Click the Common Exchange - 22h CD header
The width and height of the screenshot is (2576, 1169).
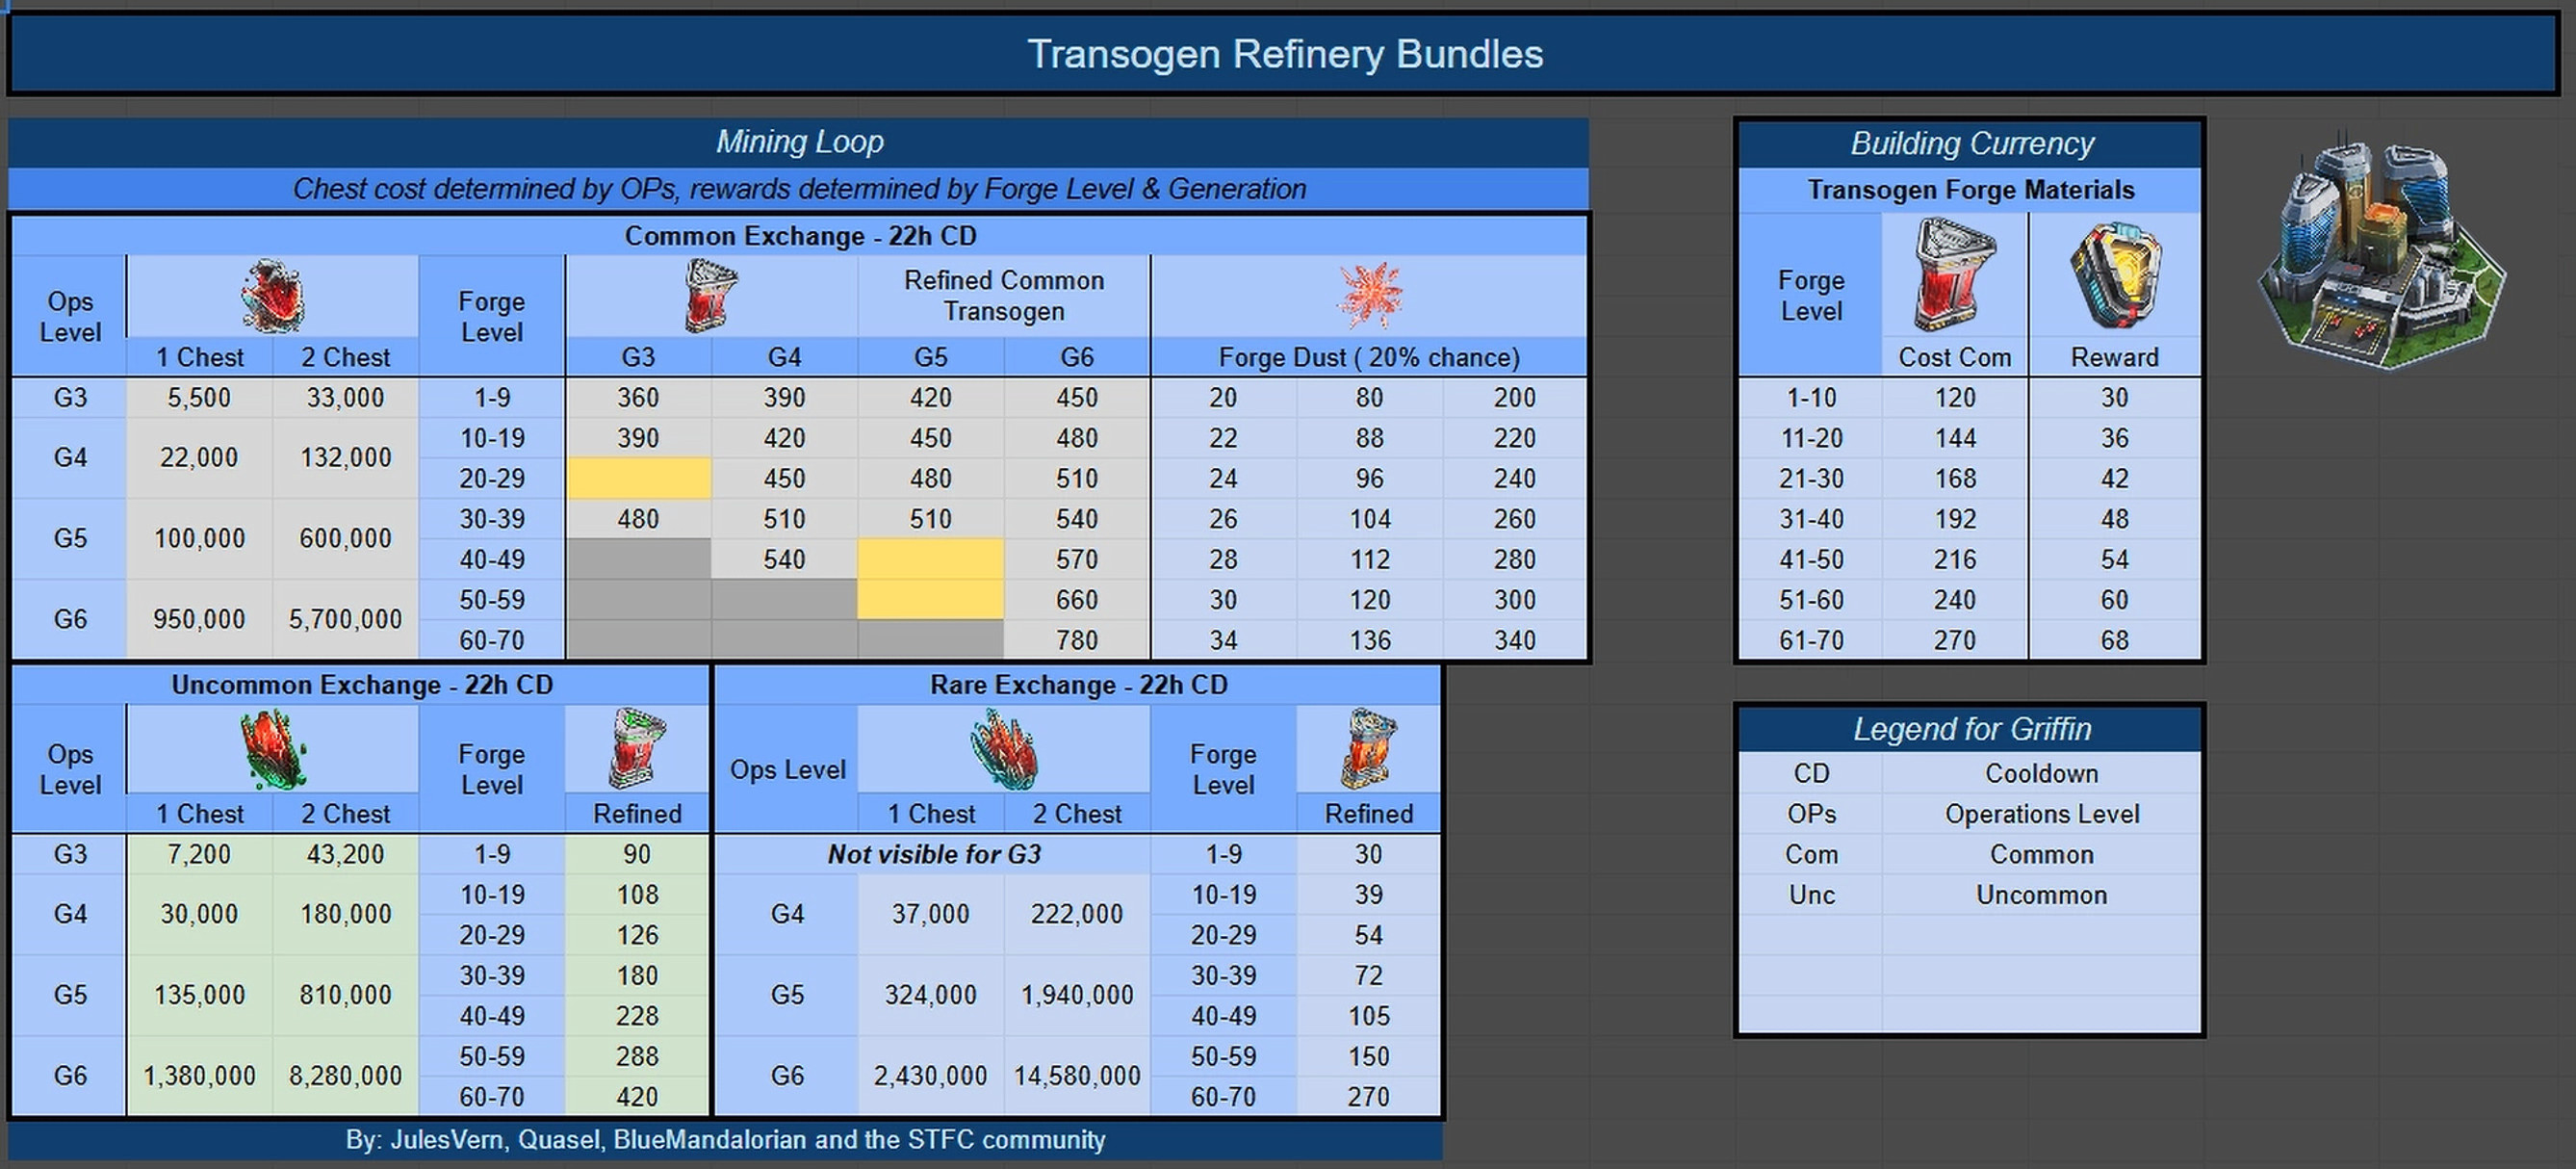pyautogui.click(x=800, y=236)
